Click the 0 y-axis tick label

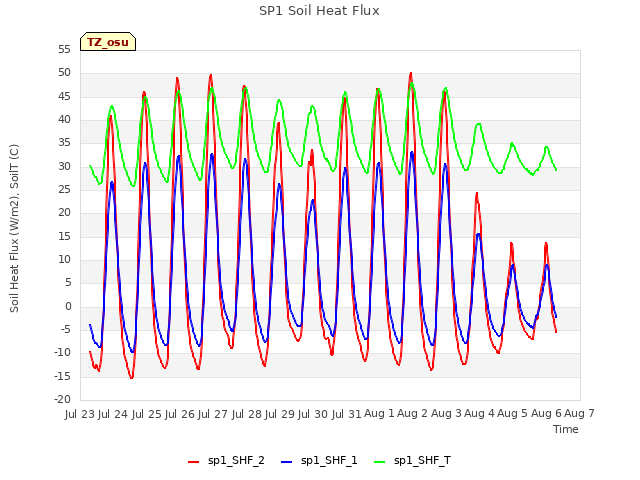tap(68, 306)
